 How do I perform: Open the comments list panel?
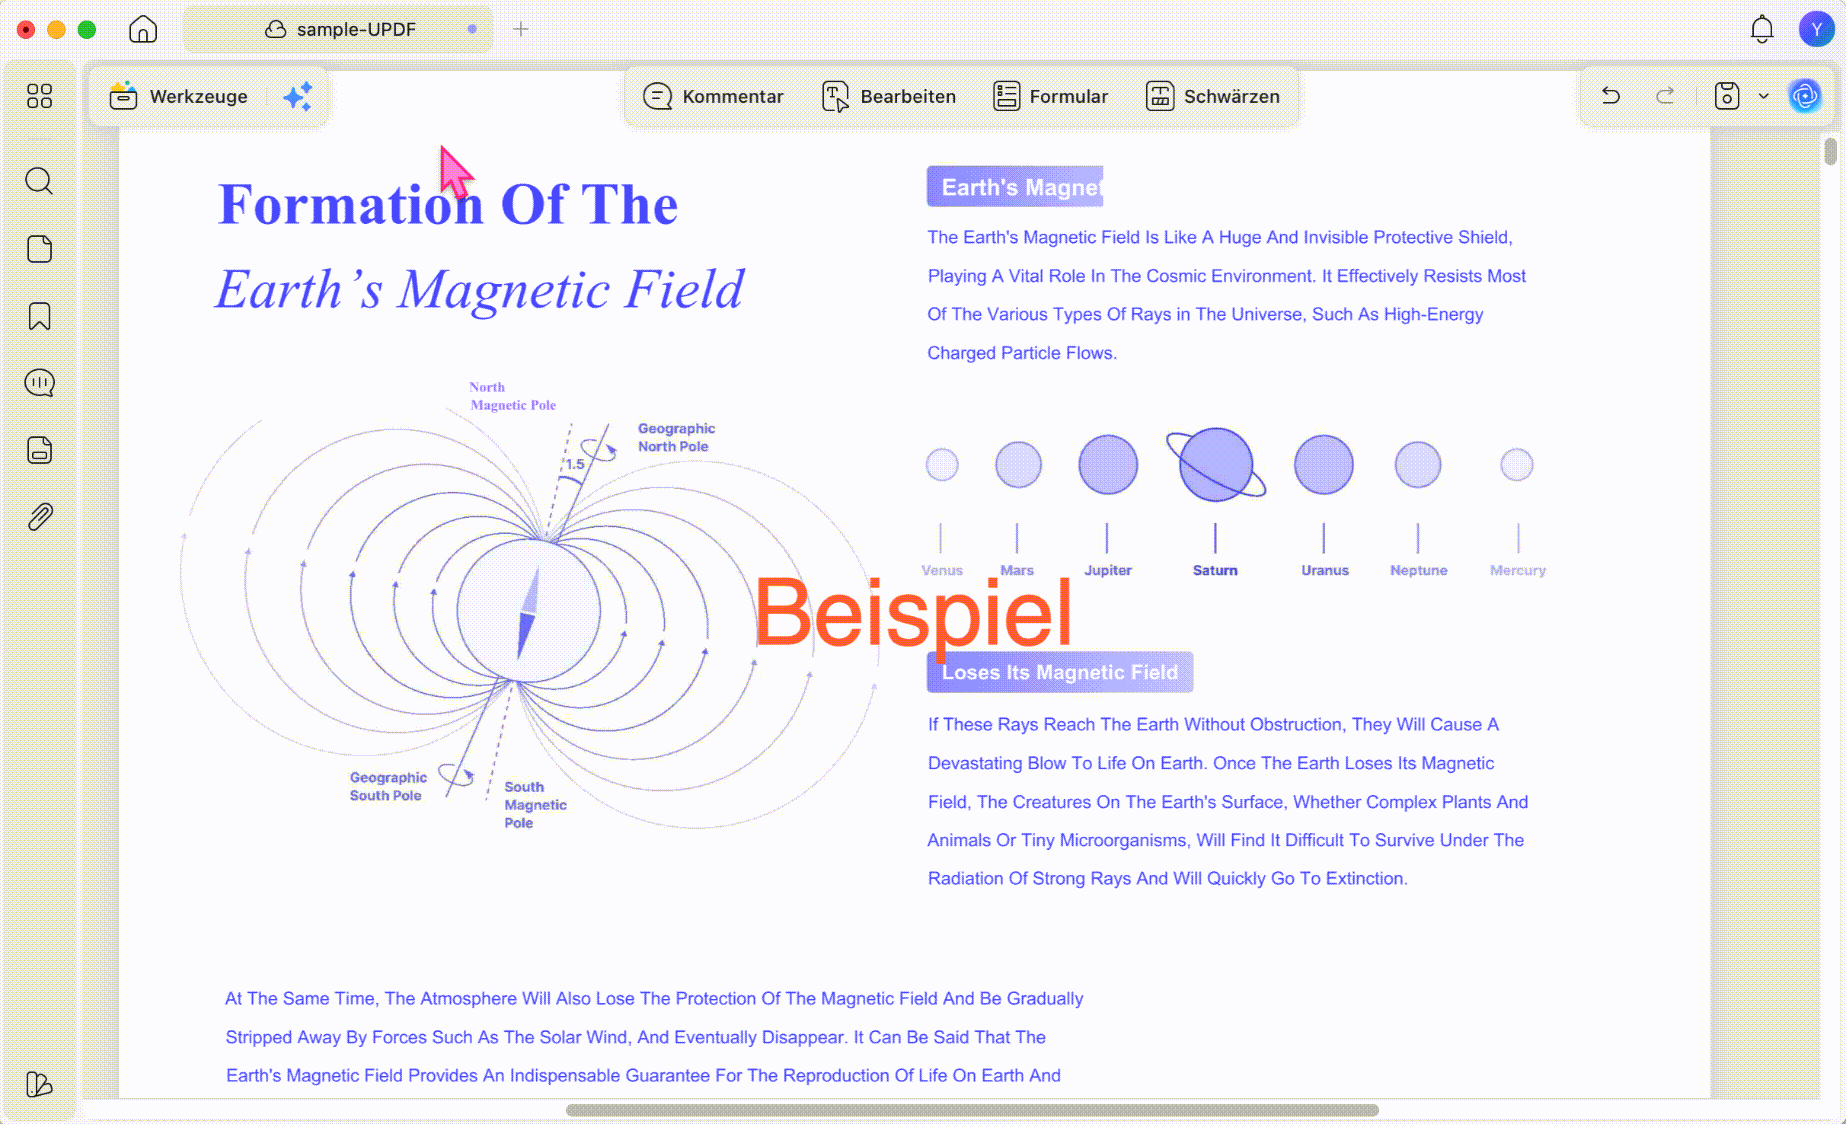pyautogui.click(x=39, y=383)
